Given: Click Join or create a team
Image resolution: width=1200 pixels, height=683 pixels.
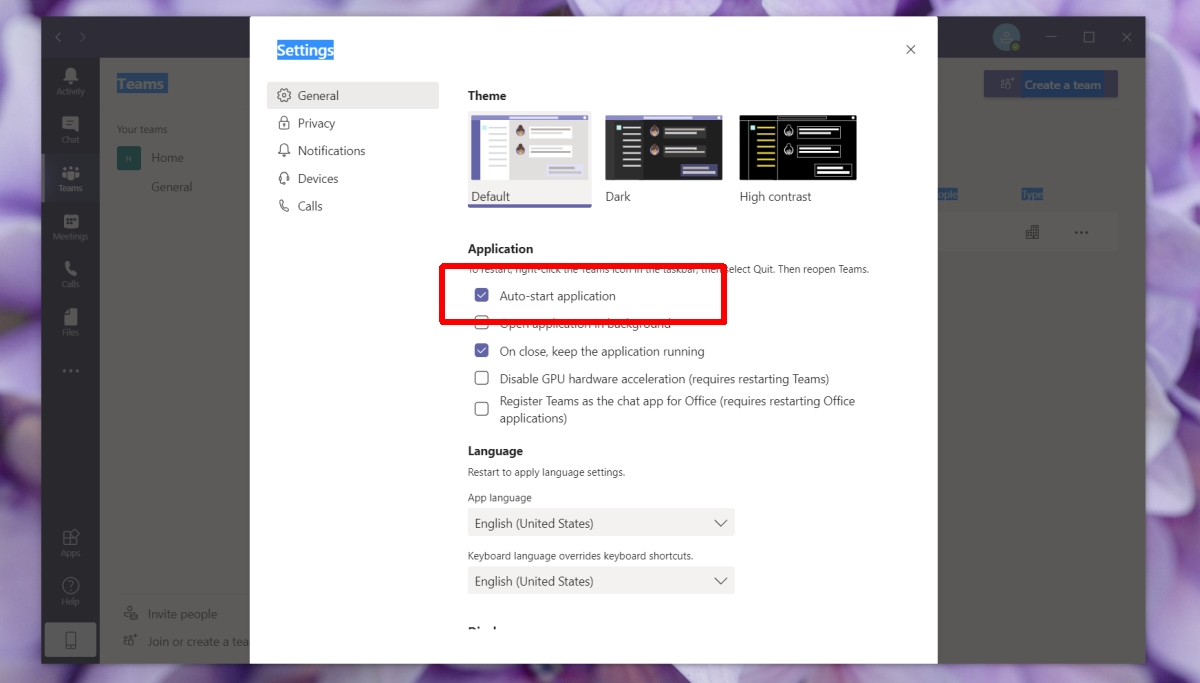Looking at the screenshot, I should (x=198, y=641).
